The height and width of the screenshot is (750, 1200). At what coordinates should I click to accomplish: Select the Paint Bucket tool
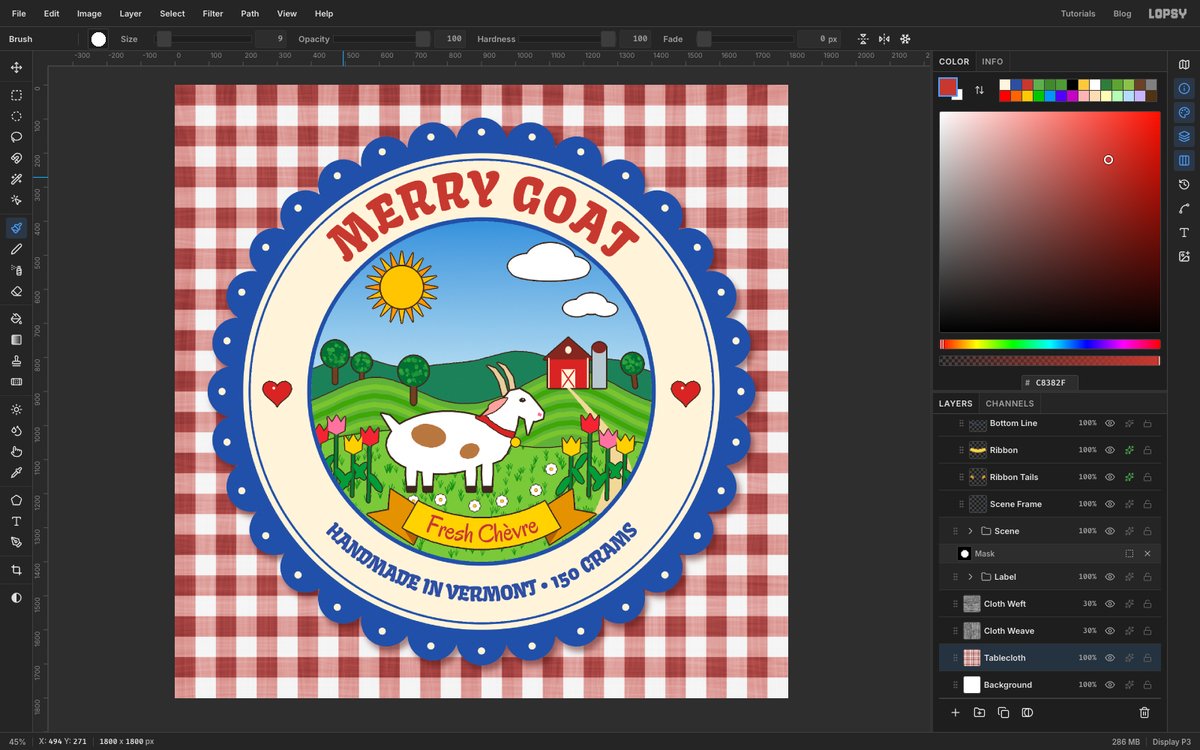pos(16,318)
